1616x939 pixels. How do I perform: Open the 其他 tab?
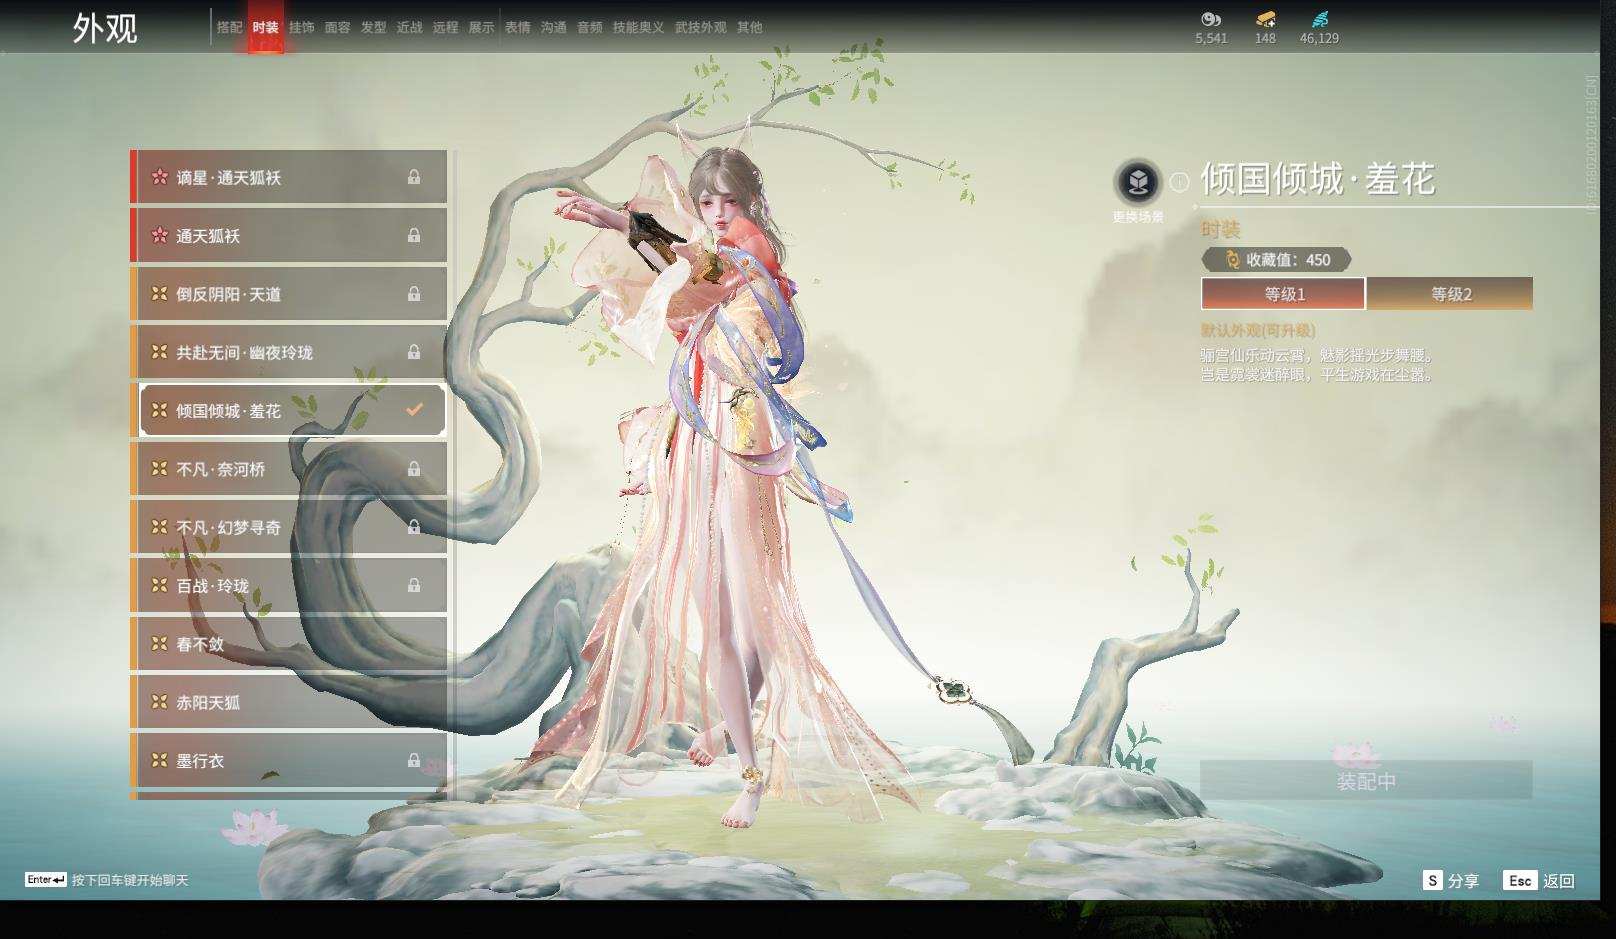pos(749,27)
